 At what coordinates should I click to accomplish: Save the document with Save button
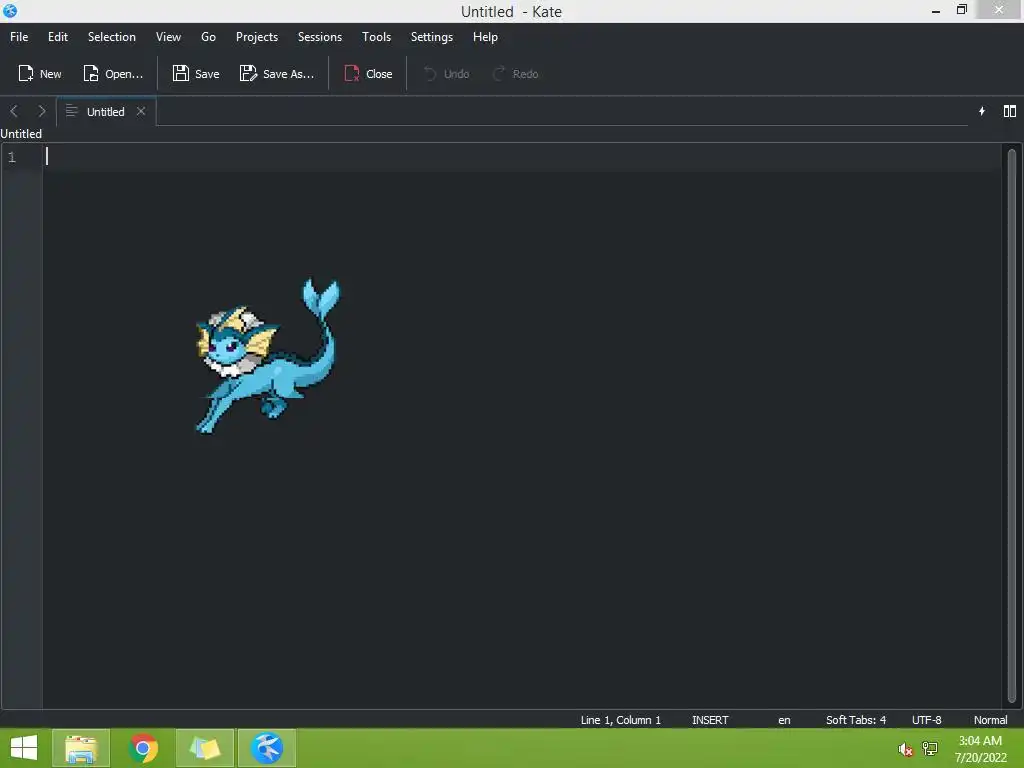196,74
